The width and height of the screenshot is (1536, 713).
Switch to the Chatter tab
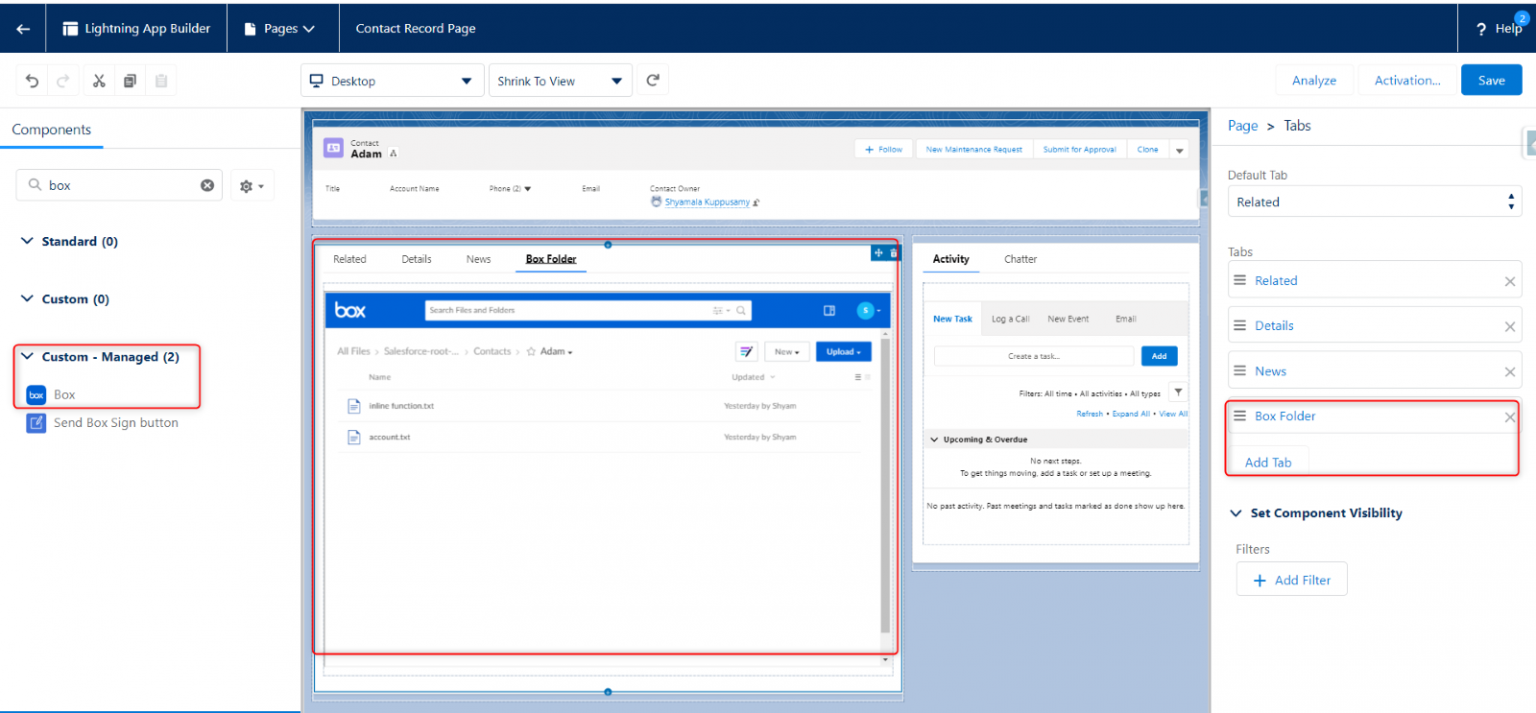coord(1020,259)
